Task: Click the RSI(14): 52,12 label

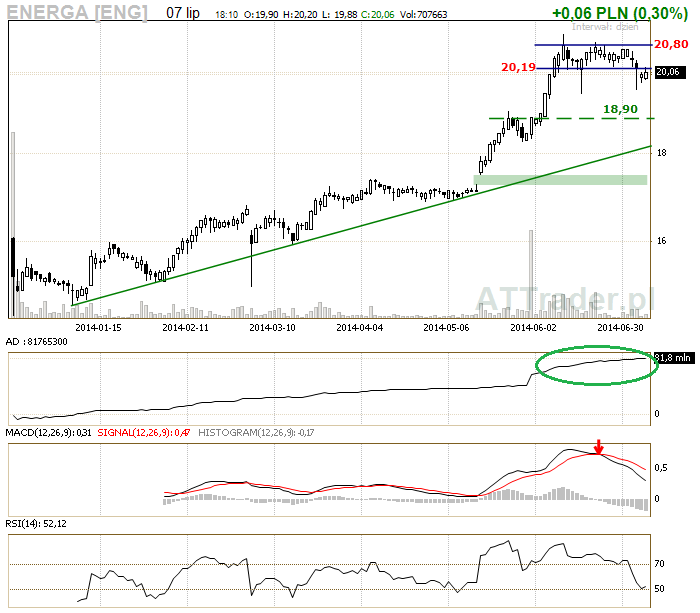Action: click(36, 524)
